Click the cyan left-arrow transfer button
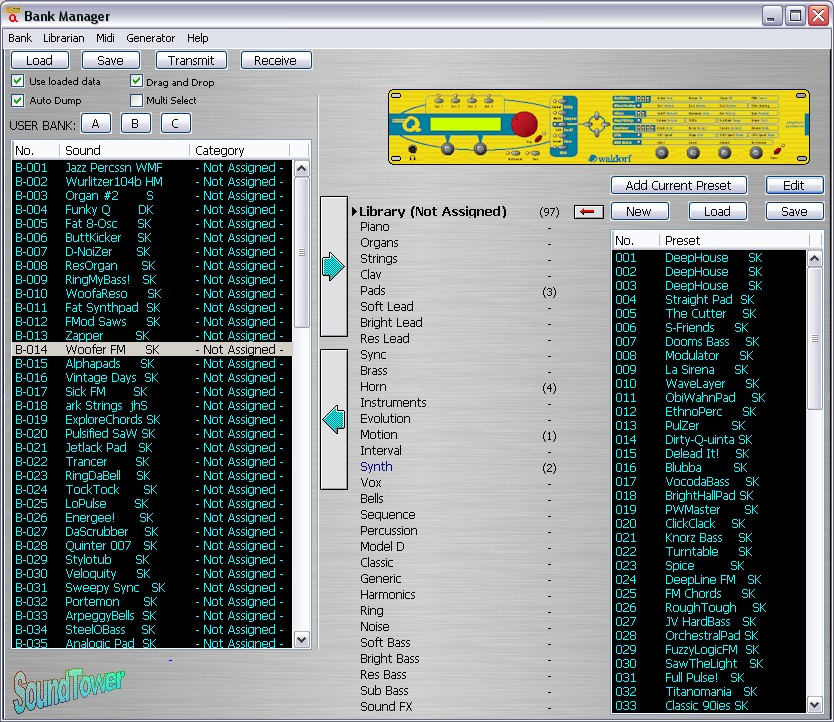Image resolution: width=834 pixels, height=722 pixels. click(333, 420)
